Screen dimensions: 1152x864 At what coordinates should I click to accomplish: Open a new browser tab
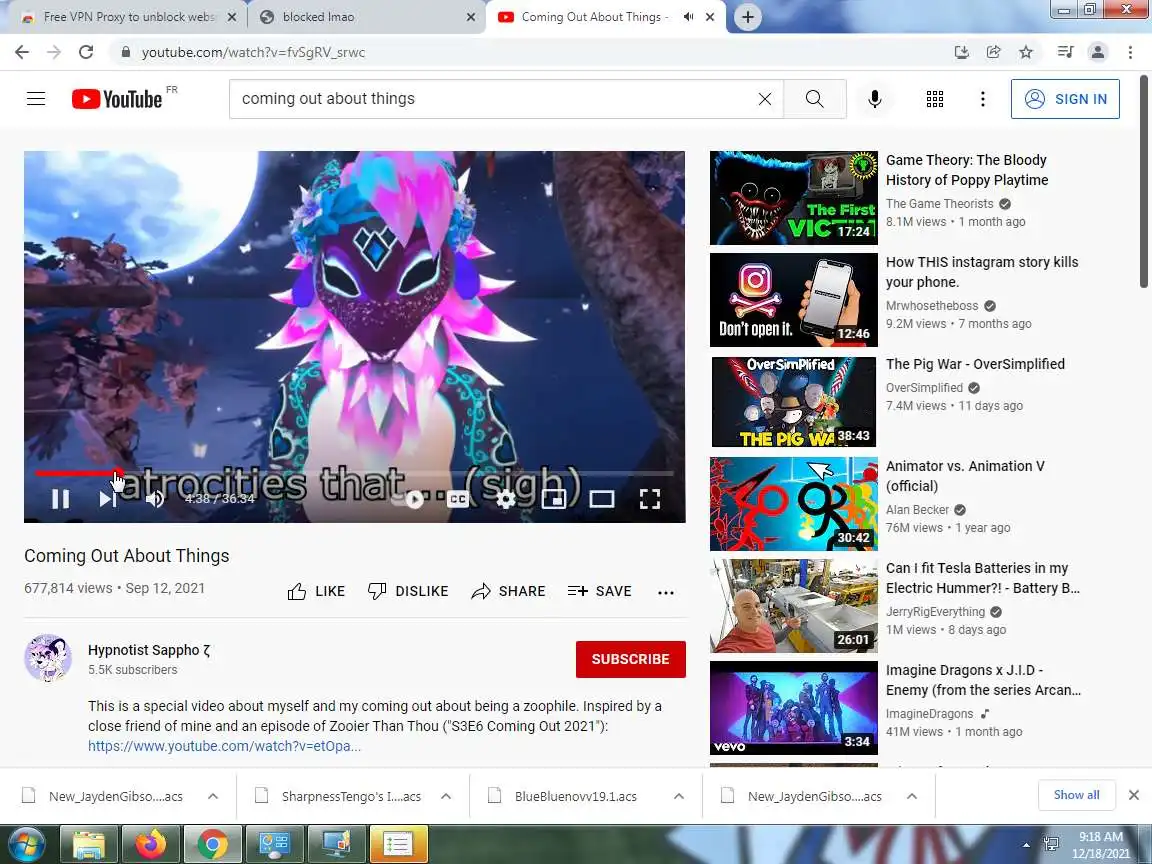747,17
